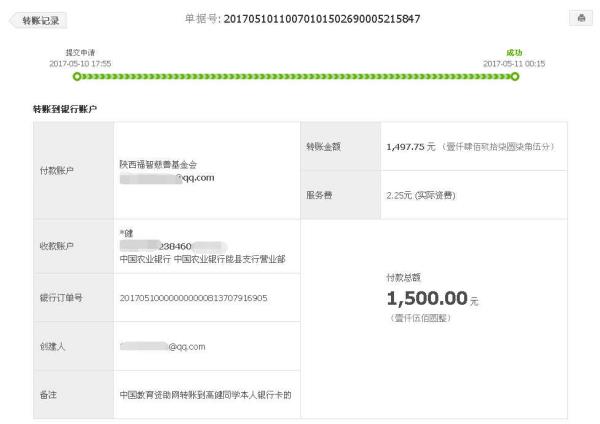This screenshot has height=424, width=600.
Task: Click the middle of the green progress track
Action: 297,76
